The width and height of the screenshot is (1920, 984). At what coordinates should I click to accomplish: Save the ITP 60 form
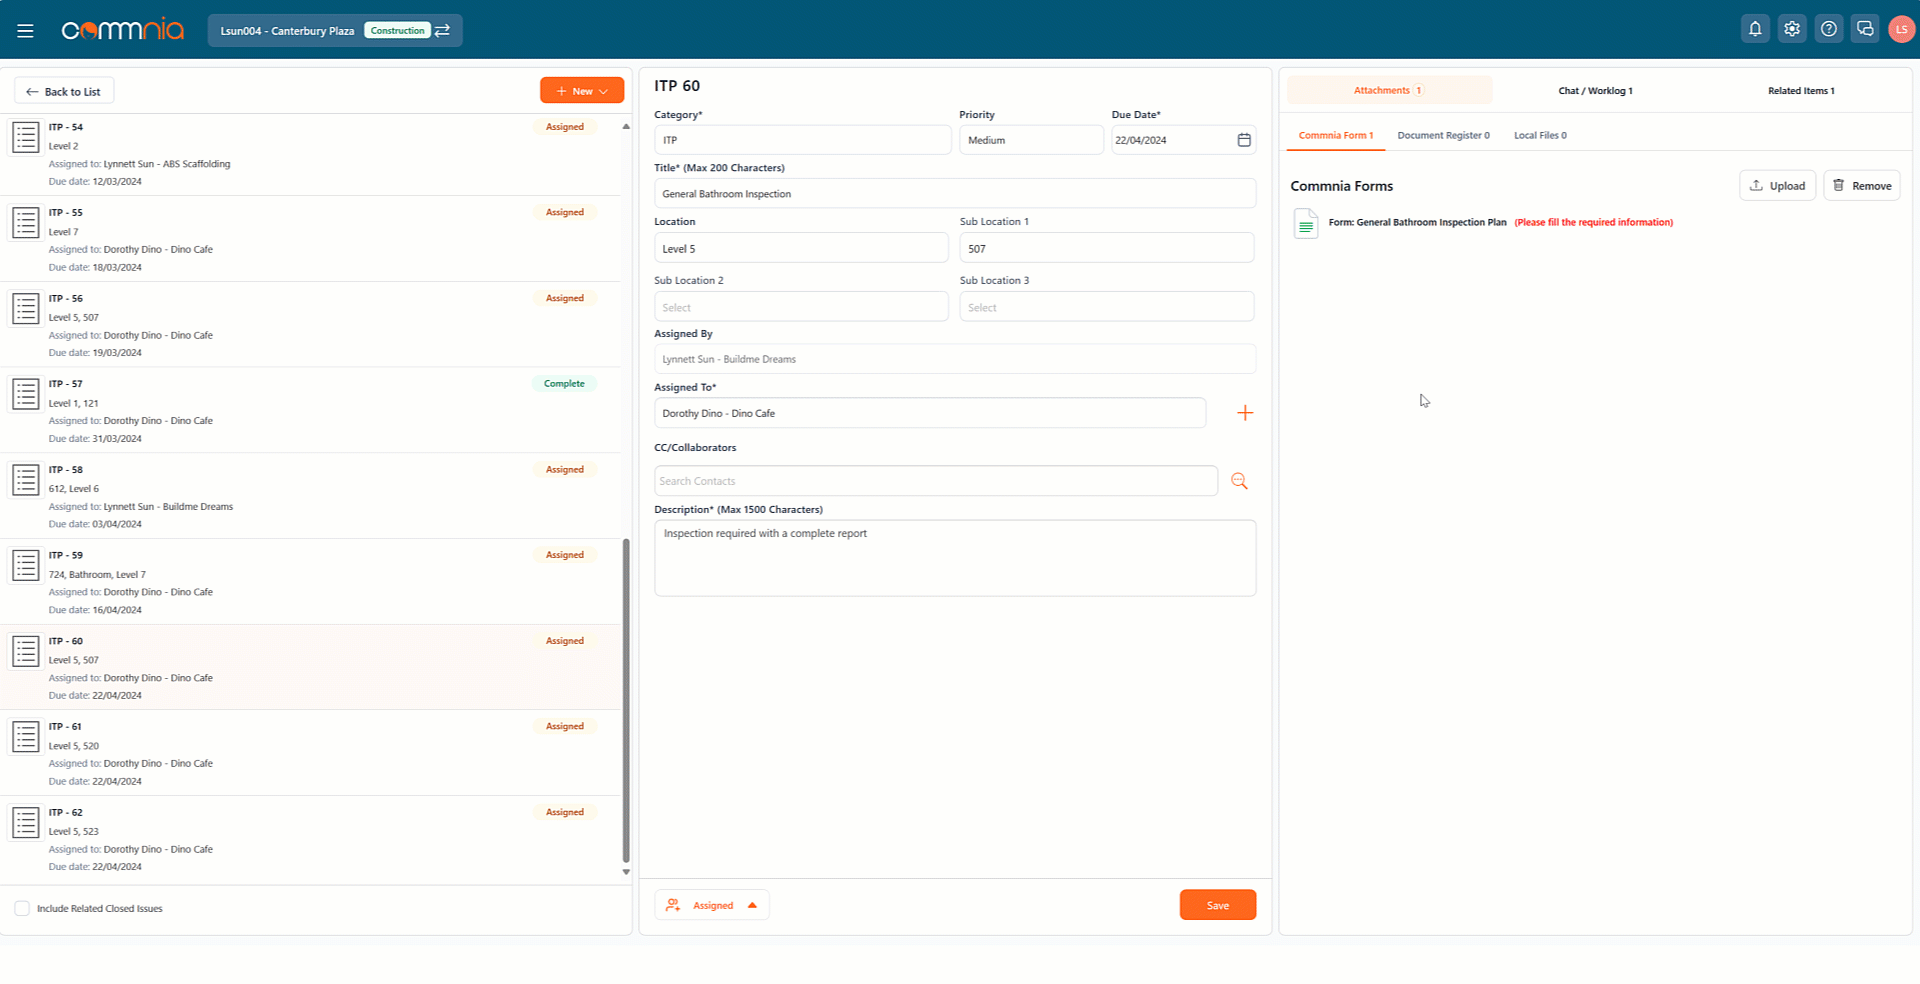point(1217,905)
